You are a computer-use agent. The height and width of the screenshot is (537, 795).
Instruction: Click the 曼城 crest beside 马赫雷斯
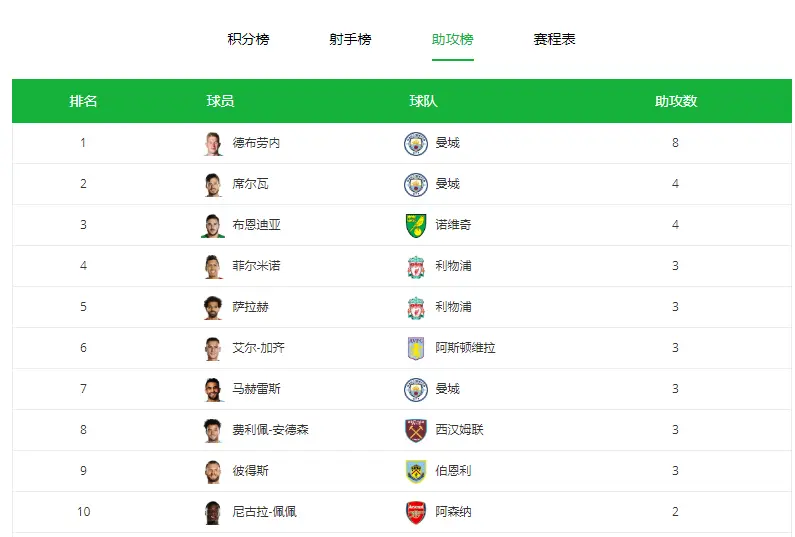coord(416,389)
